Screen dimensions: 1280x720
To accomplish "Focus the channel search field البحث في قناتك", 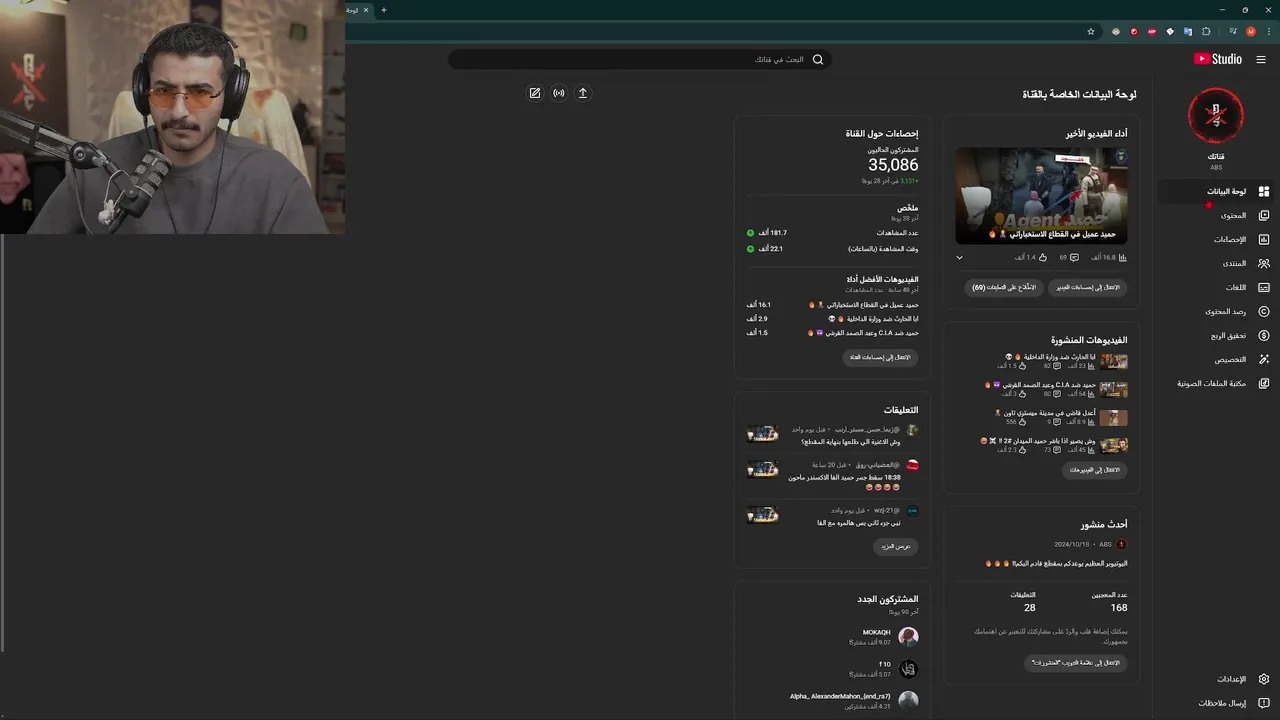I will (640, 60).
